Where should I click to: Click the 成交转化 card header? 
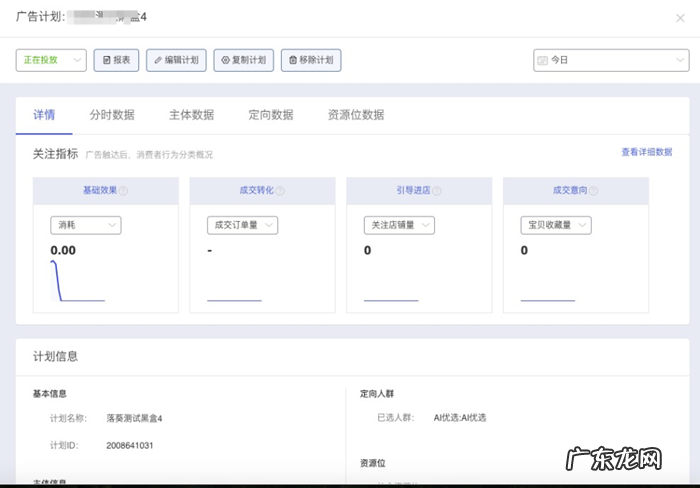point(262,191)
